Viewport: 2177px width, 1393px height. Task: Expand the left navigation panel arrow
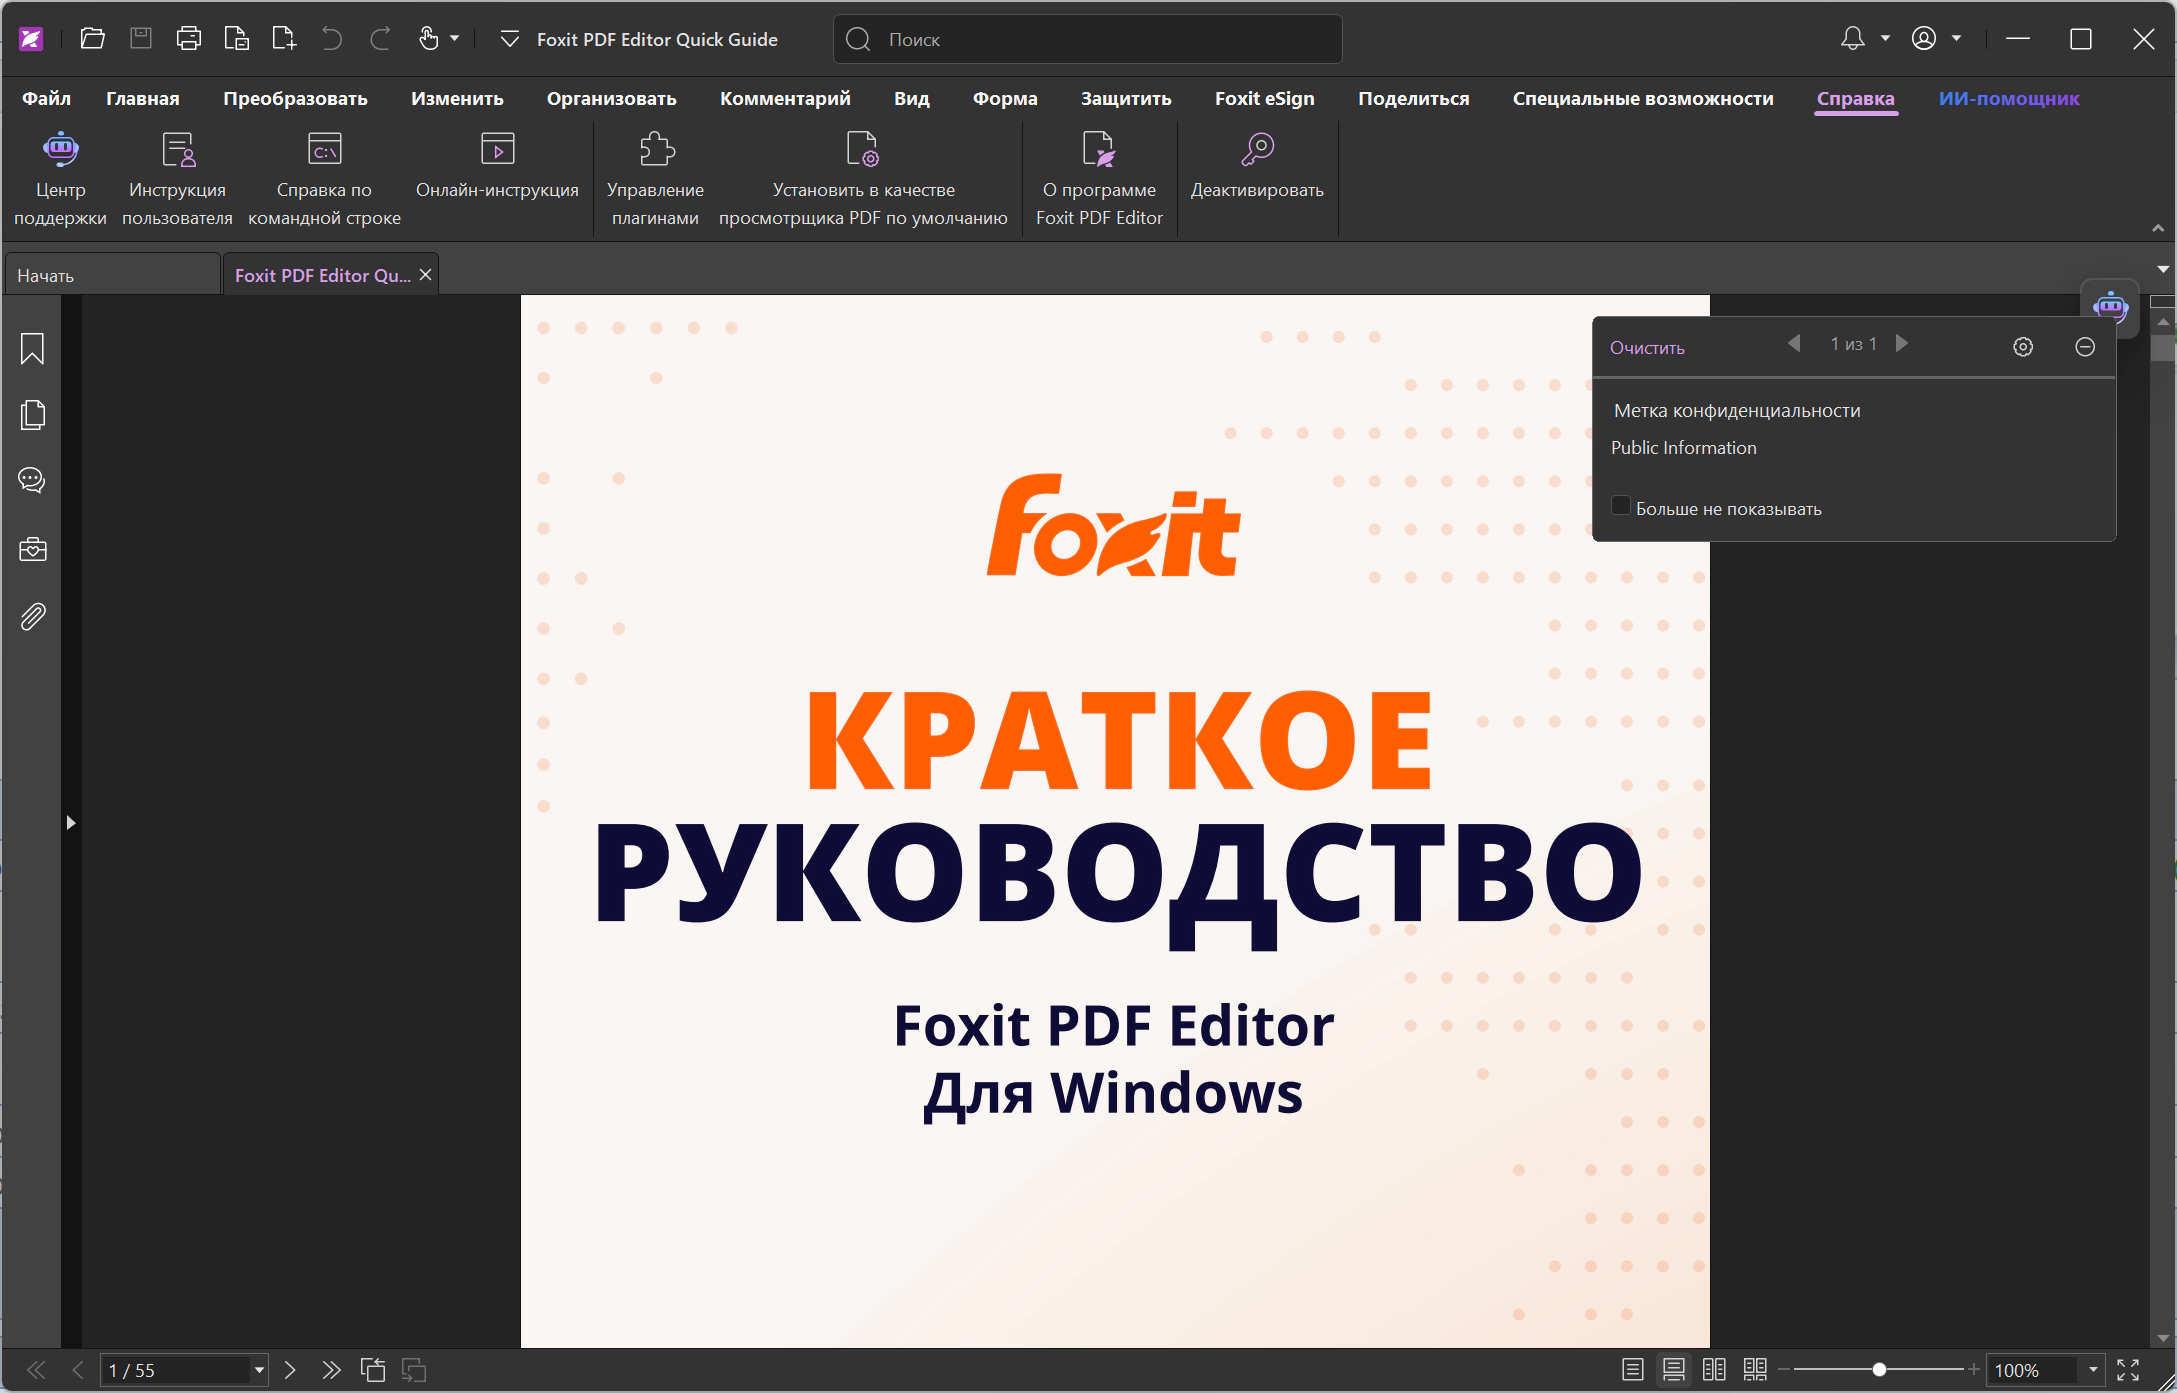pyautogui.click(x=71, y=823)
